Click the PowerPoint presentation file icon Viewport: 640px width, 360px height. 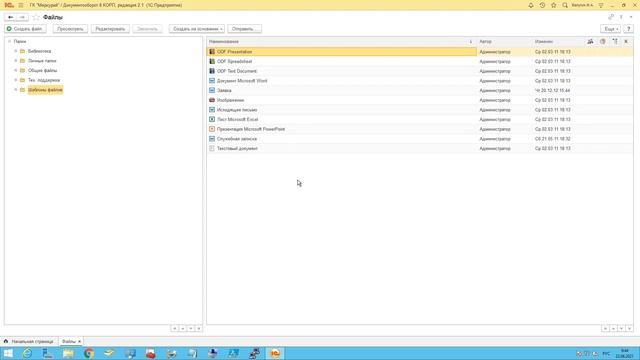pyautogui.click(x=212, y=129)
